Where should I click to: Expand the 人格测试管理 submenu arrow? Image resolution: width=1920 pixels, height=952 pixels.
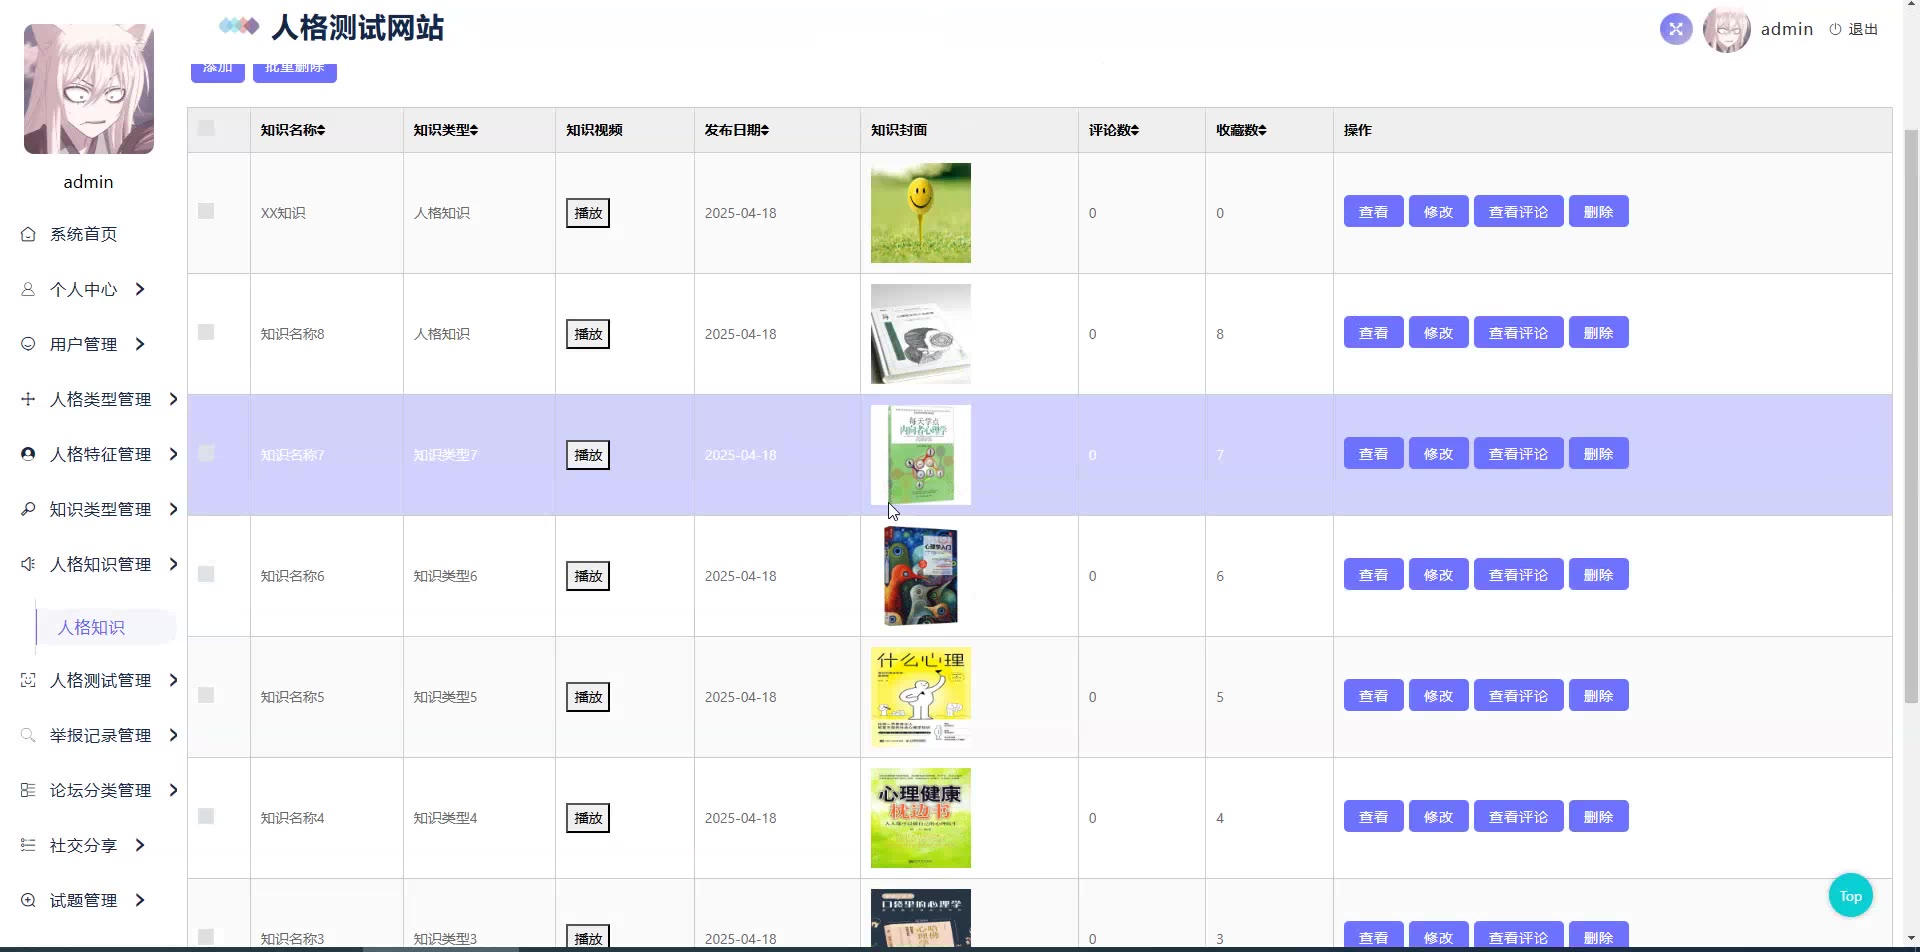click(173, 680)
